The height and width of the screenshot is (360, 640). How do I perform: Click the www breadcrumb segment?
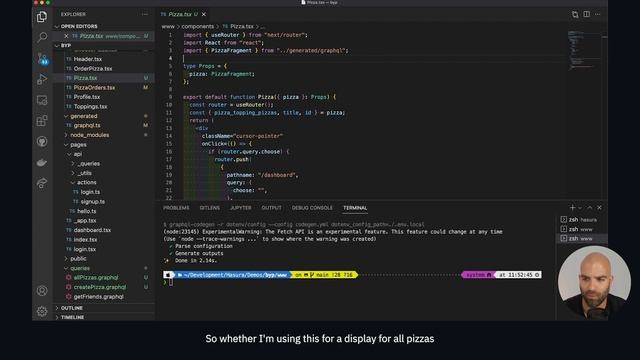pyautogui.click(x=168, y=26)
